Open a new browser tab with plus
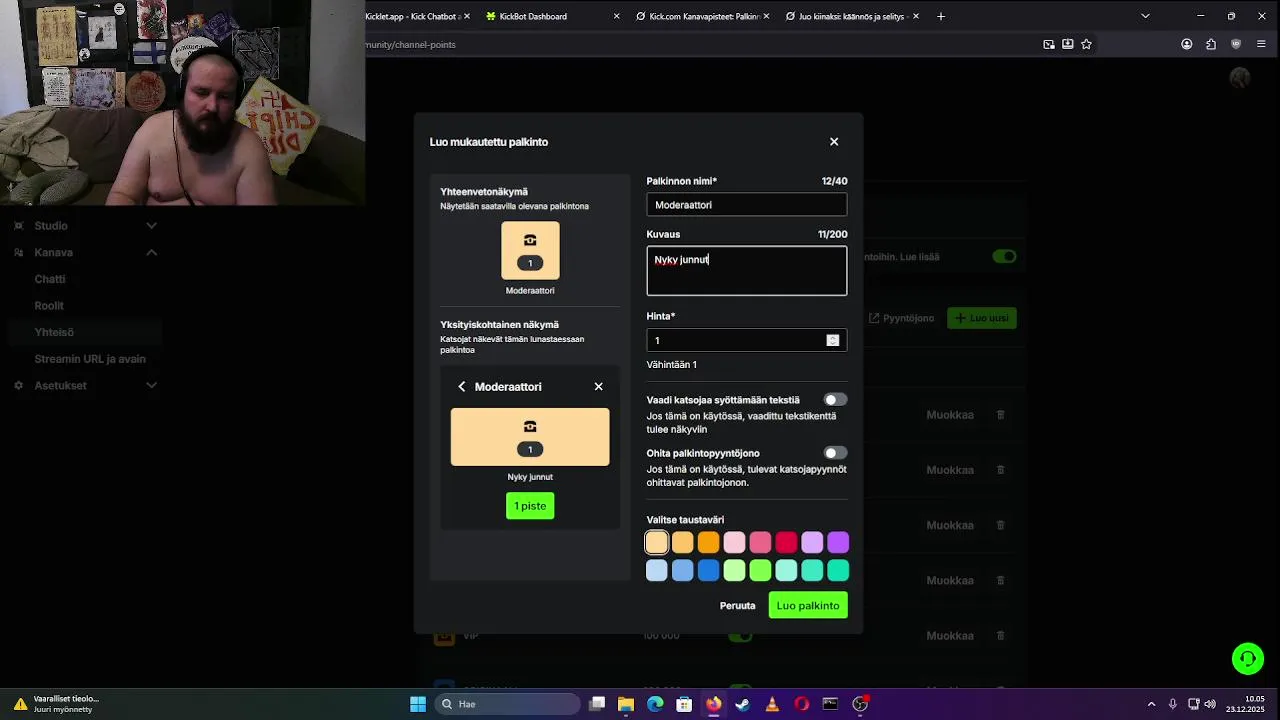Image resolution: width=1280 pixels, height=720 pixels. 940,16
